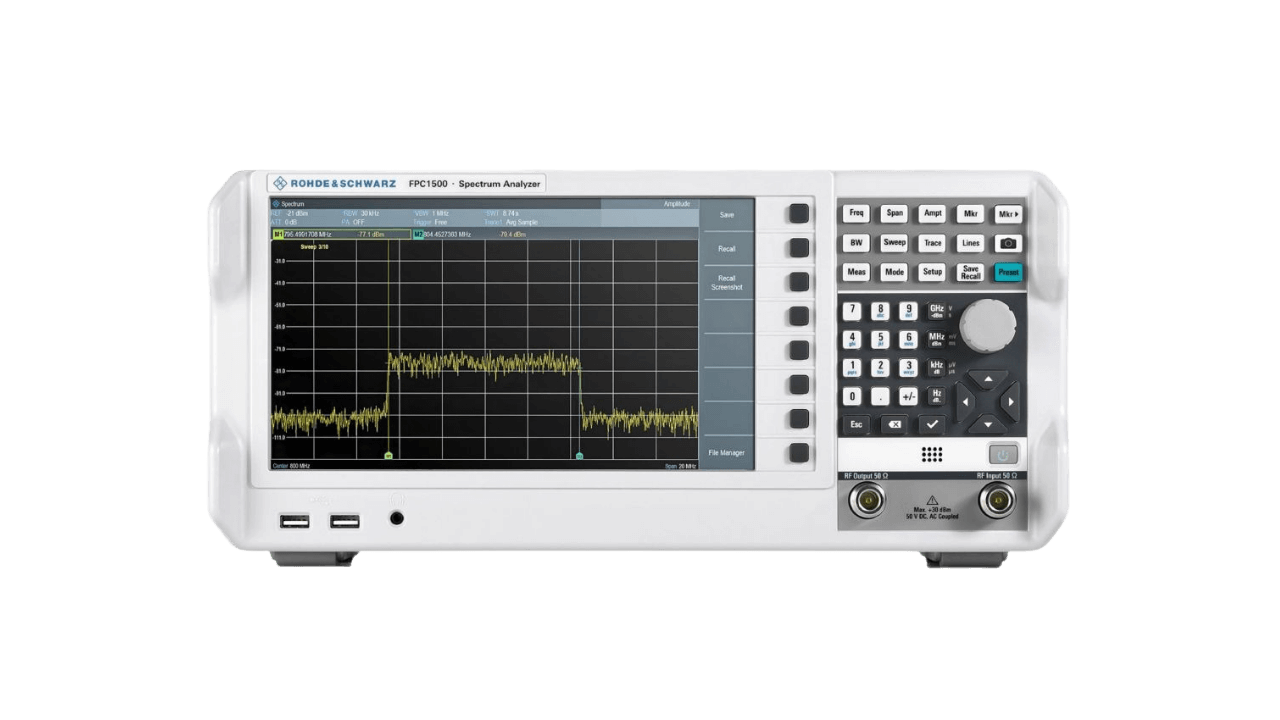
Task: Choose the Recall Screenshot softkey
Action: point(727,283)
